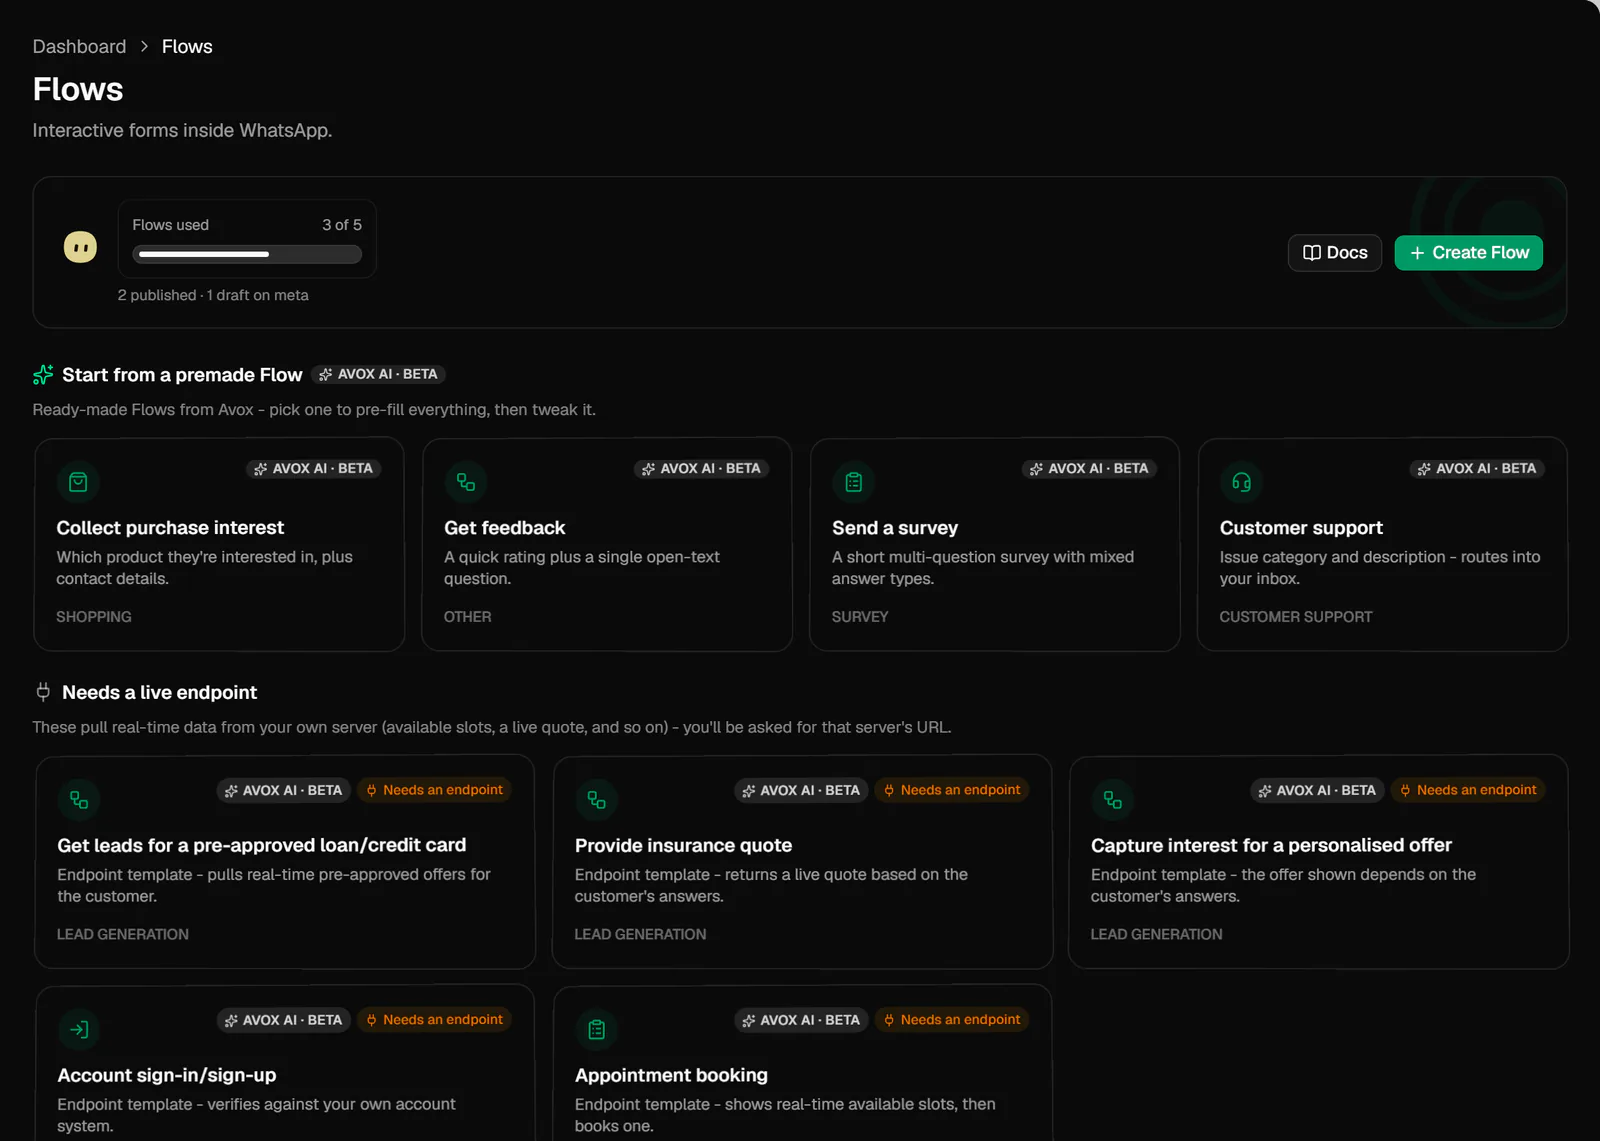Viewport: 1600px width, 1141px height.
Task: Click the SURVEY category label
Action: (x=860, y=617)
